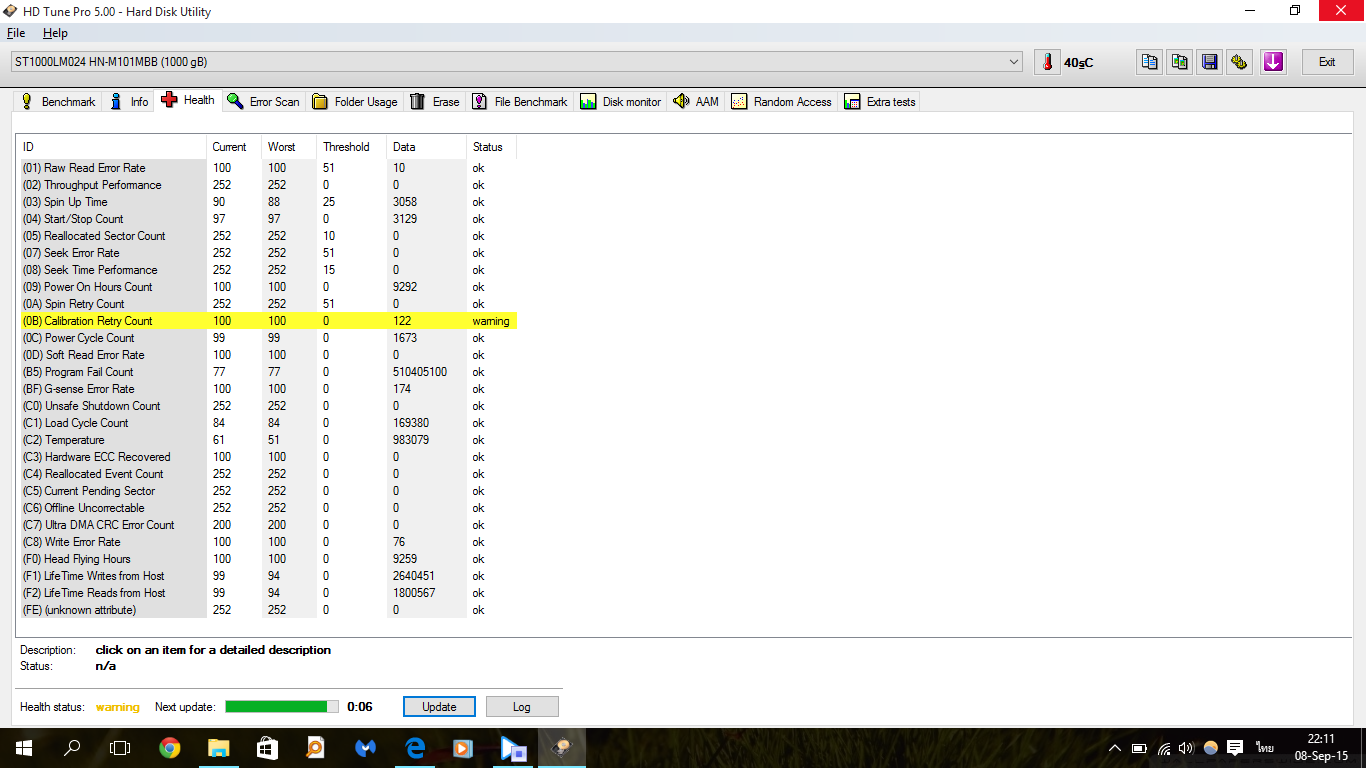Click the 510405100 data value
The width and height of the screenshot is (1366, 768).
[420, 372]
